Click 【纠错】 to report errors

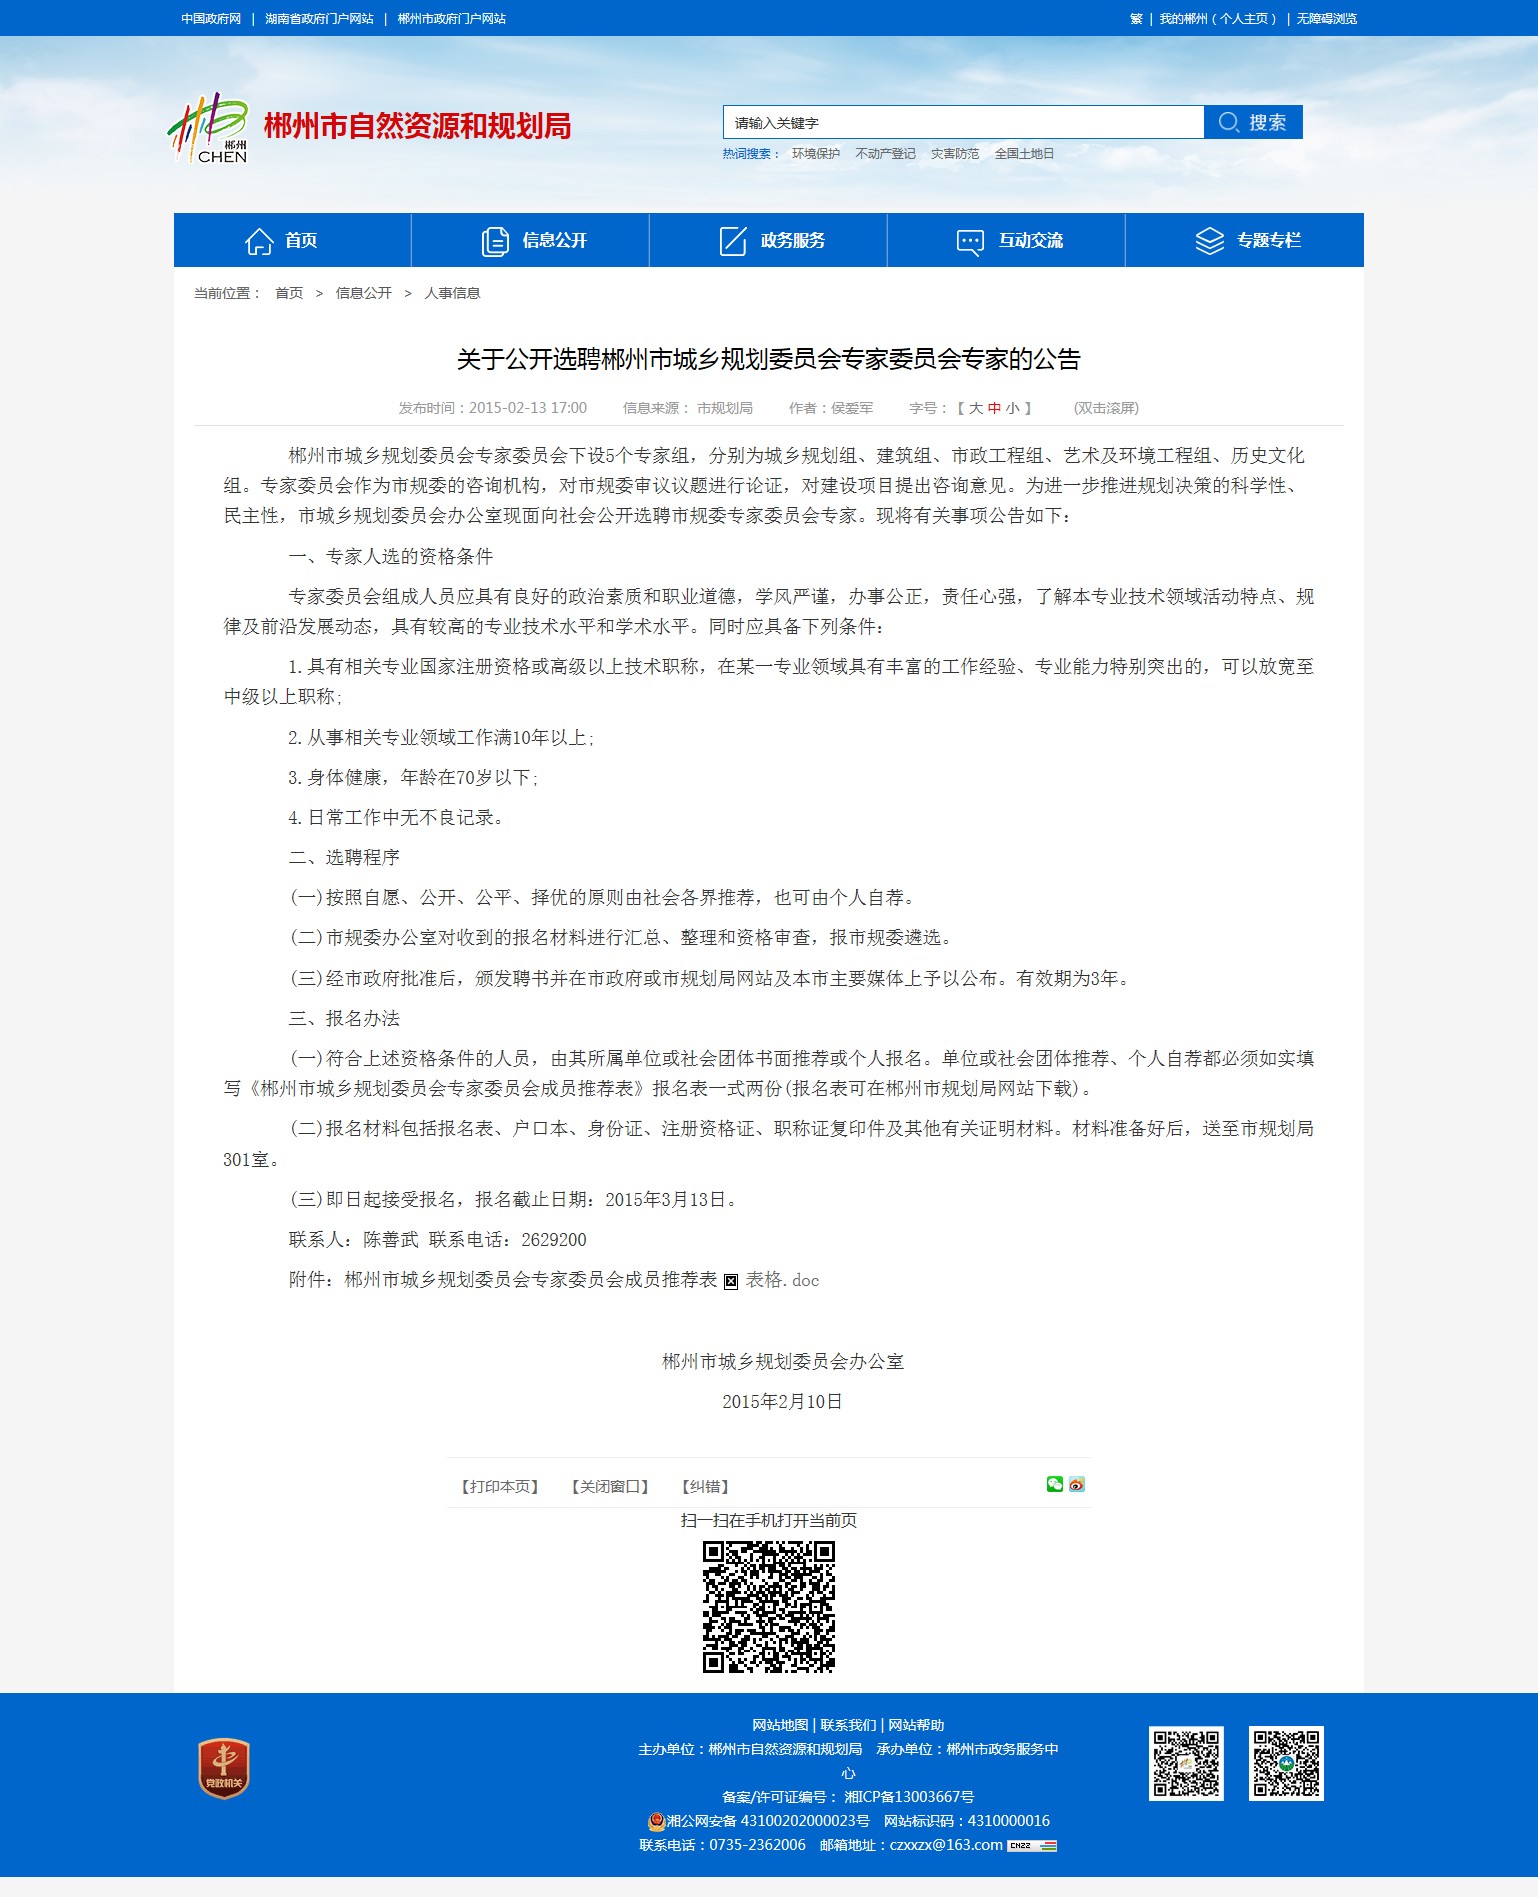705,1487
